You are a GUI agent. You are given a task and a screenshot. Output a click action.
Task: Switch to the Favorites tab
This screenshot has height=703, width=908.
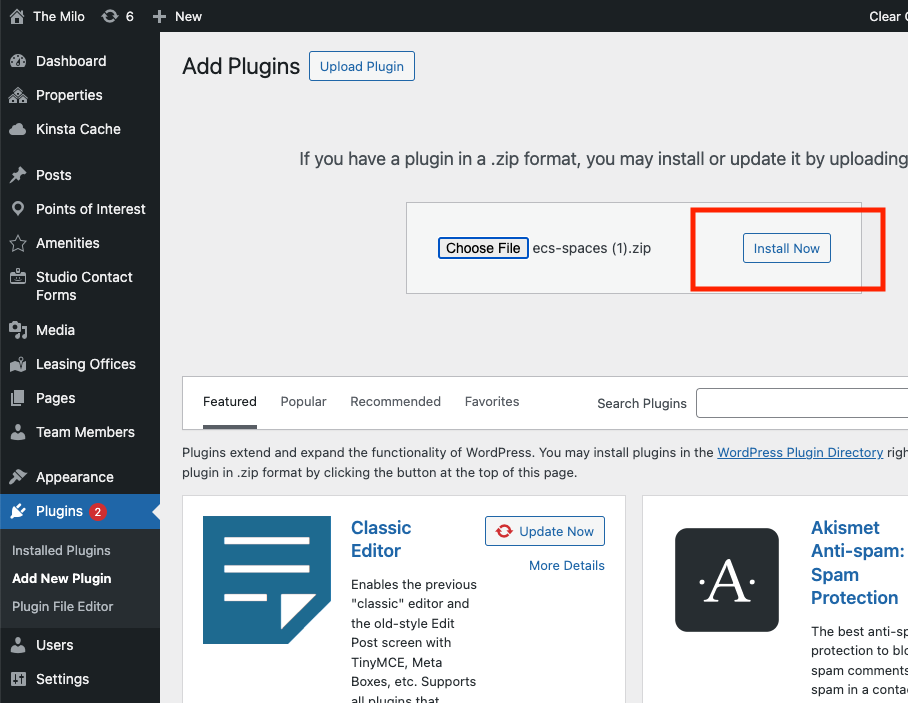[492, 402]
